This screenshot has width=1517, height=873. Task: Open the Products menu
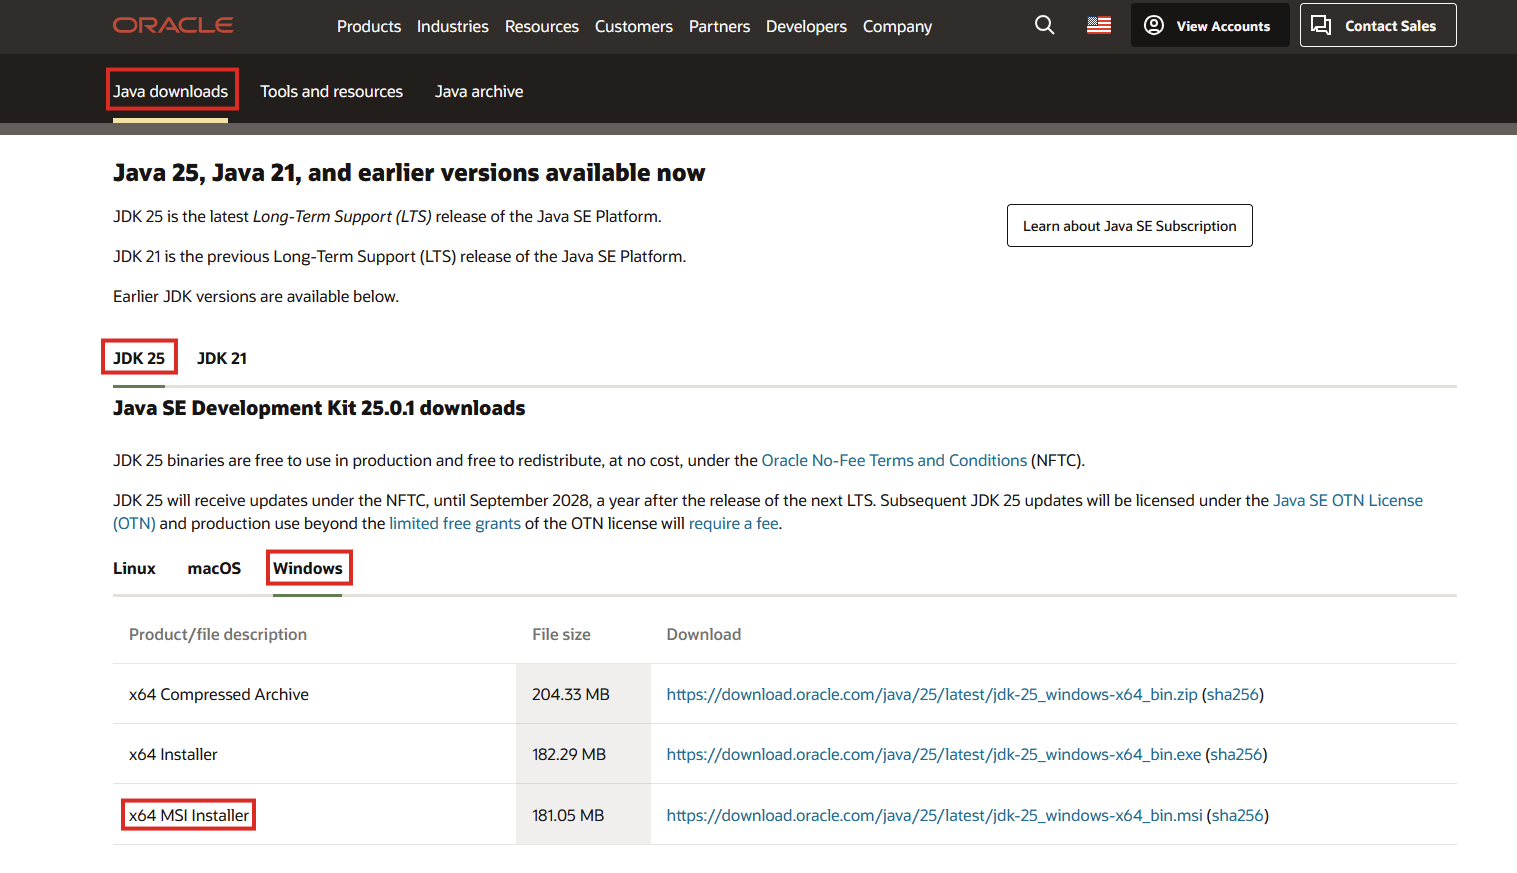[x=369, y=26]
